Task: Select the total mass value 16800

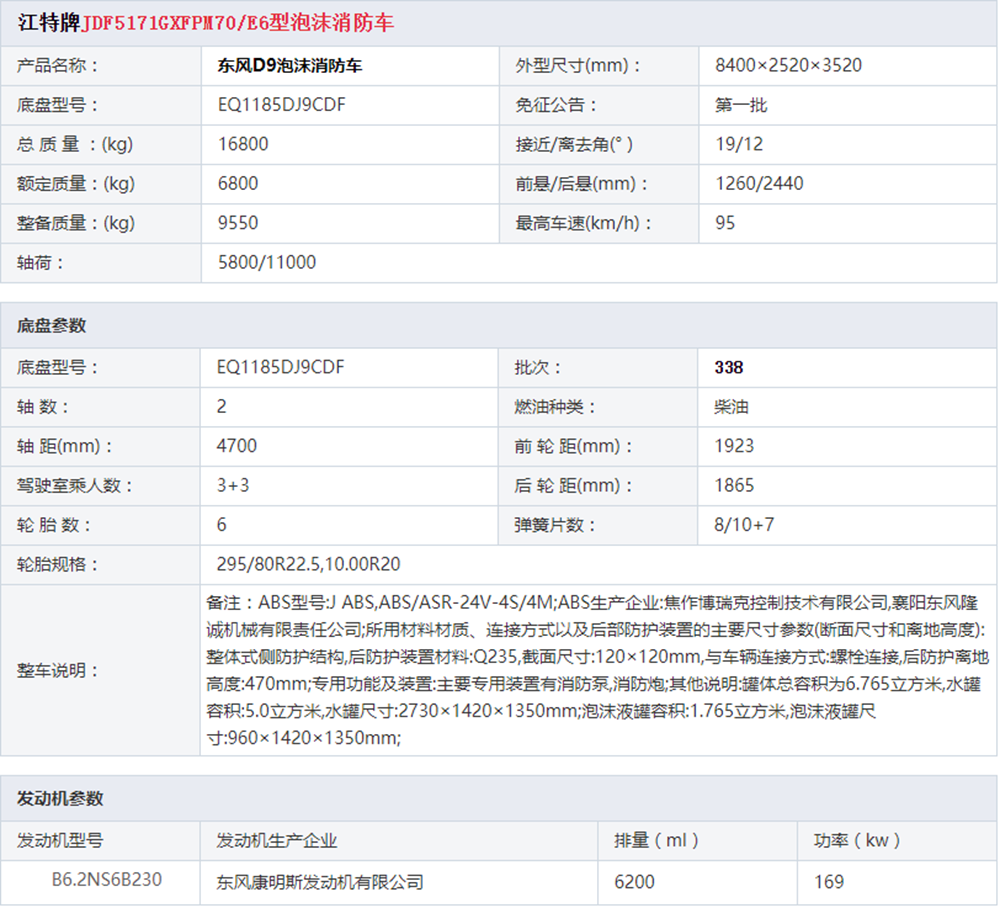Action: [x=243, y=144]
